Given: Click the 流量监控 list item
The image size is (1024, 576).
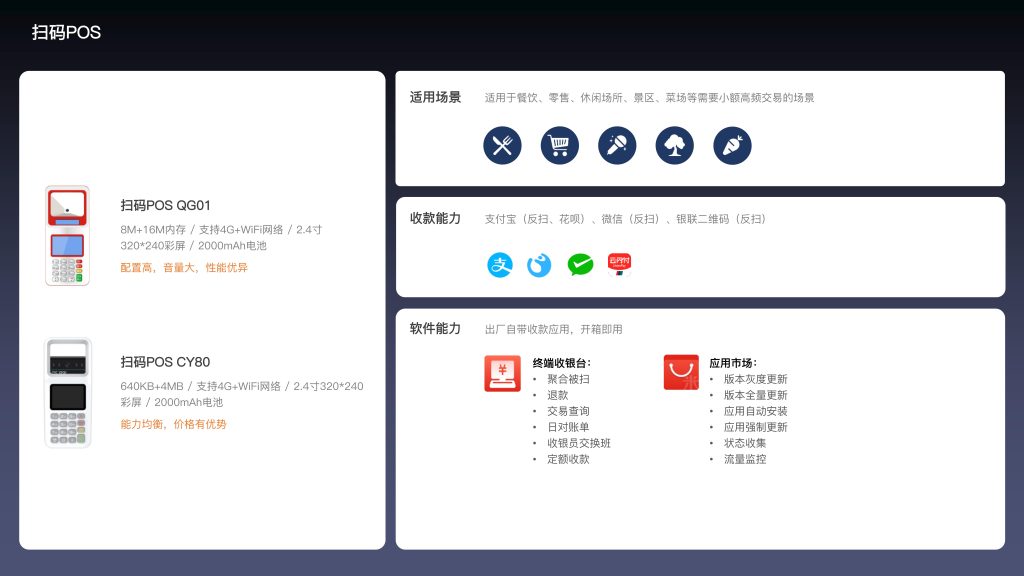Looking at the screenshot, I should coord(745,459).
